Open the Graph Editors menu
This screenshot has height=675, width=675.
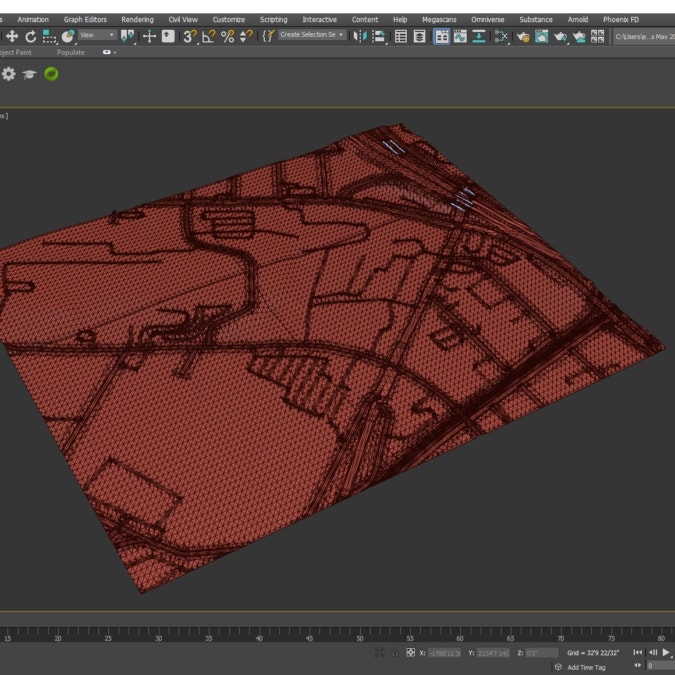pos(85,19)
